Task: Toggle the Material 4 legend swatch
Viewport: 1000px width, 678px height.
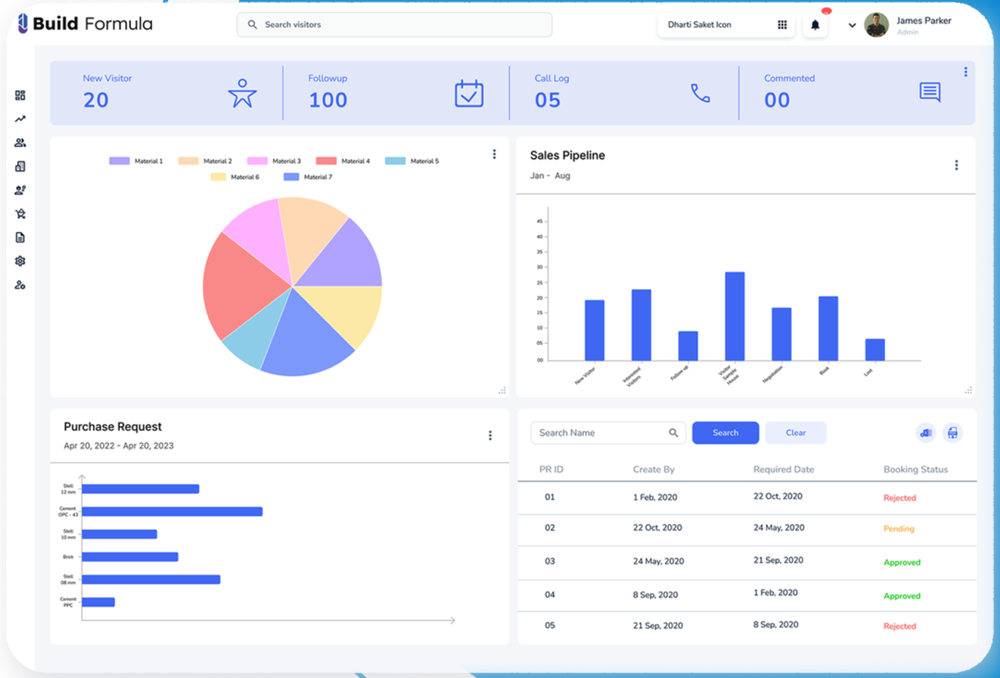Action: [x=326, y=161]
